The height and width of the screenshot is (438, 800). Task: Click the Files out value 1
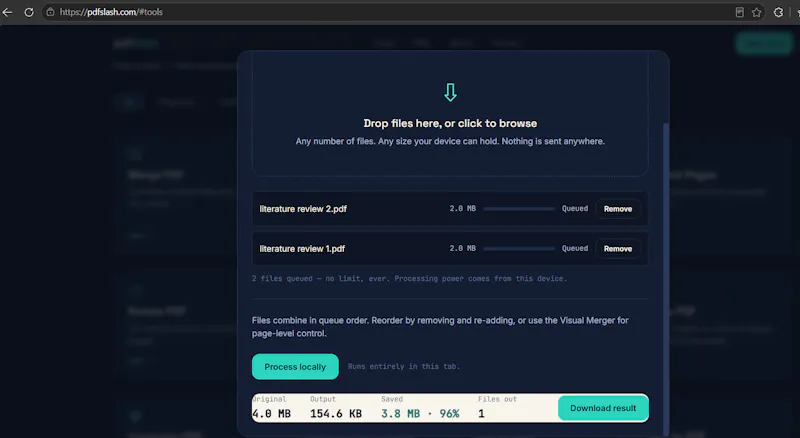481,413
